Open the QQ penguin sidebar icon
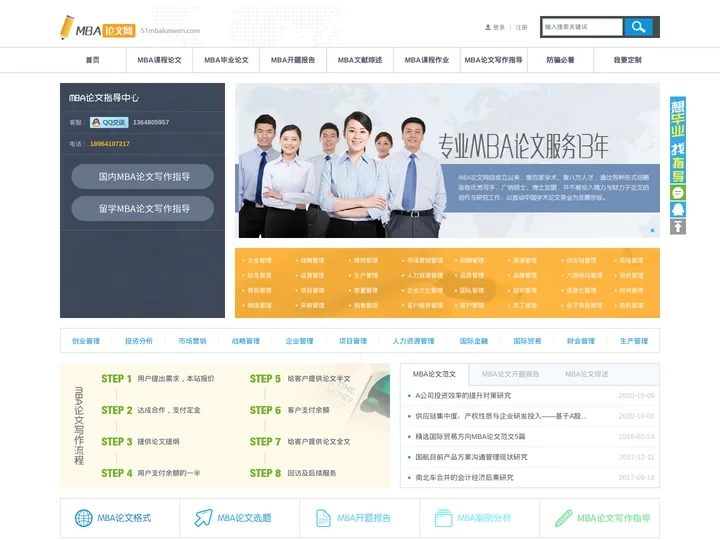720x540 pixels. 678,210
